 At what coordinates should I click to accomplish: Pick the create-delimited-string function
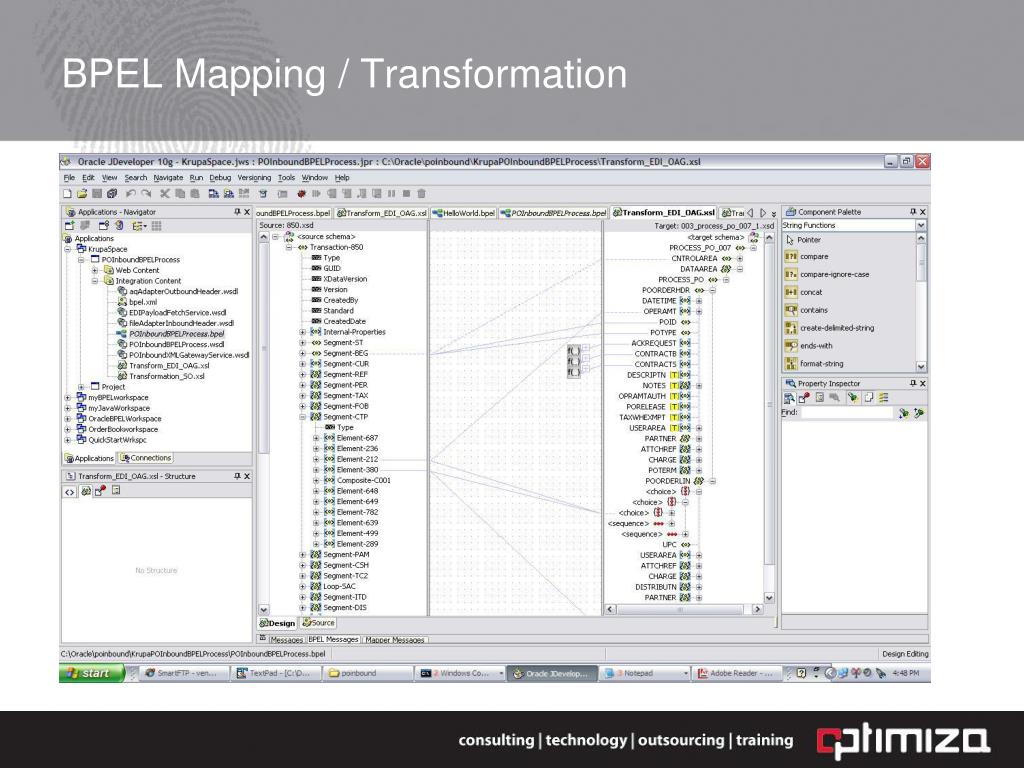pyautogui.click(x=829, y=328)
